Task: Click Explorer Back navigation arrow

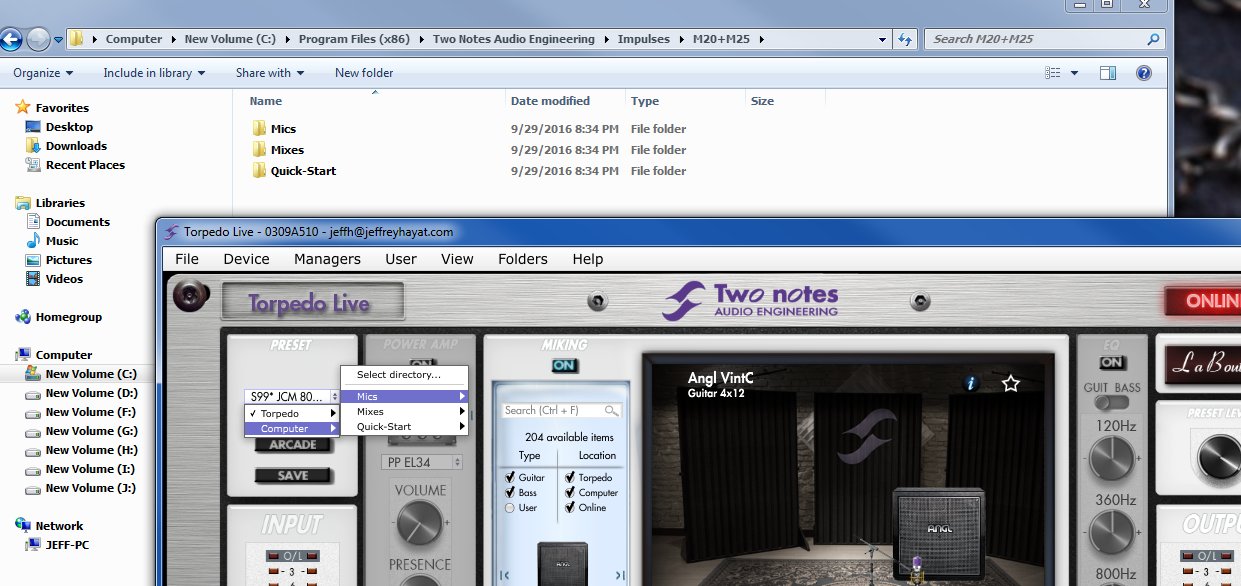Action: (x=11, y=40)
